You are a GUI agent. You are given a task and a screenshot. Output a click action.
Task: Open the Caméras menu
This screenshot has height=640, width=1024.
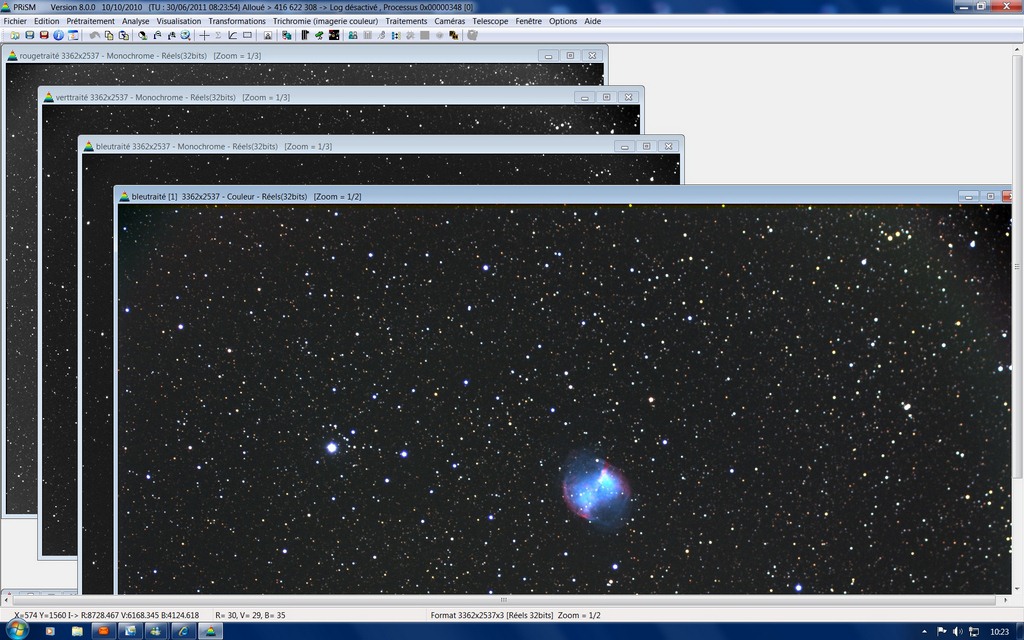449,21
